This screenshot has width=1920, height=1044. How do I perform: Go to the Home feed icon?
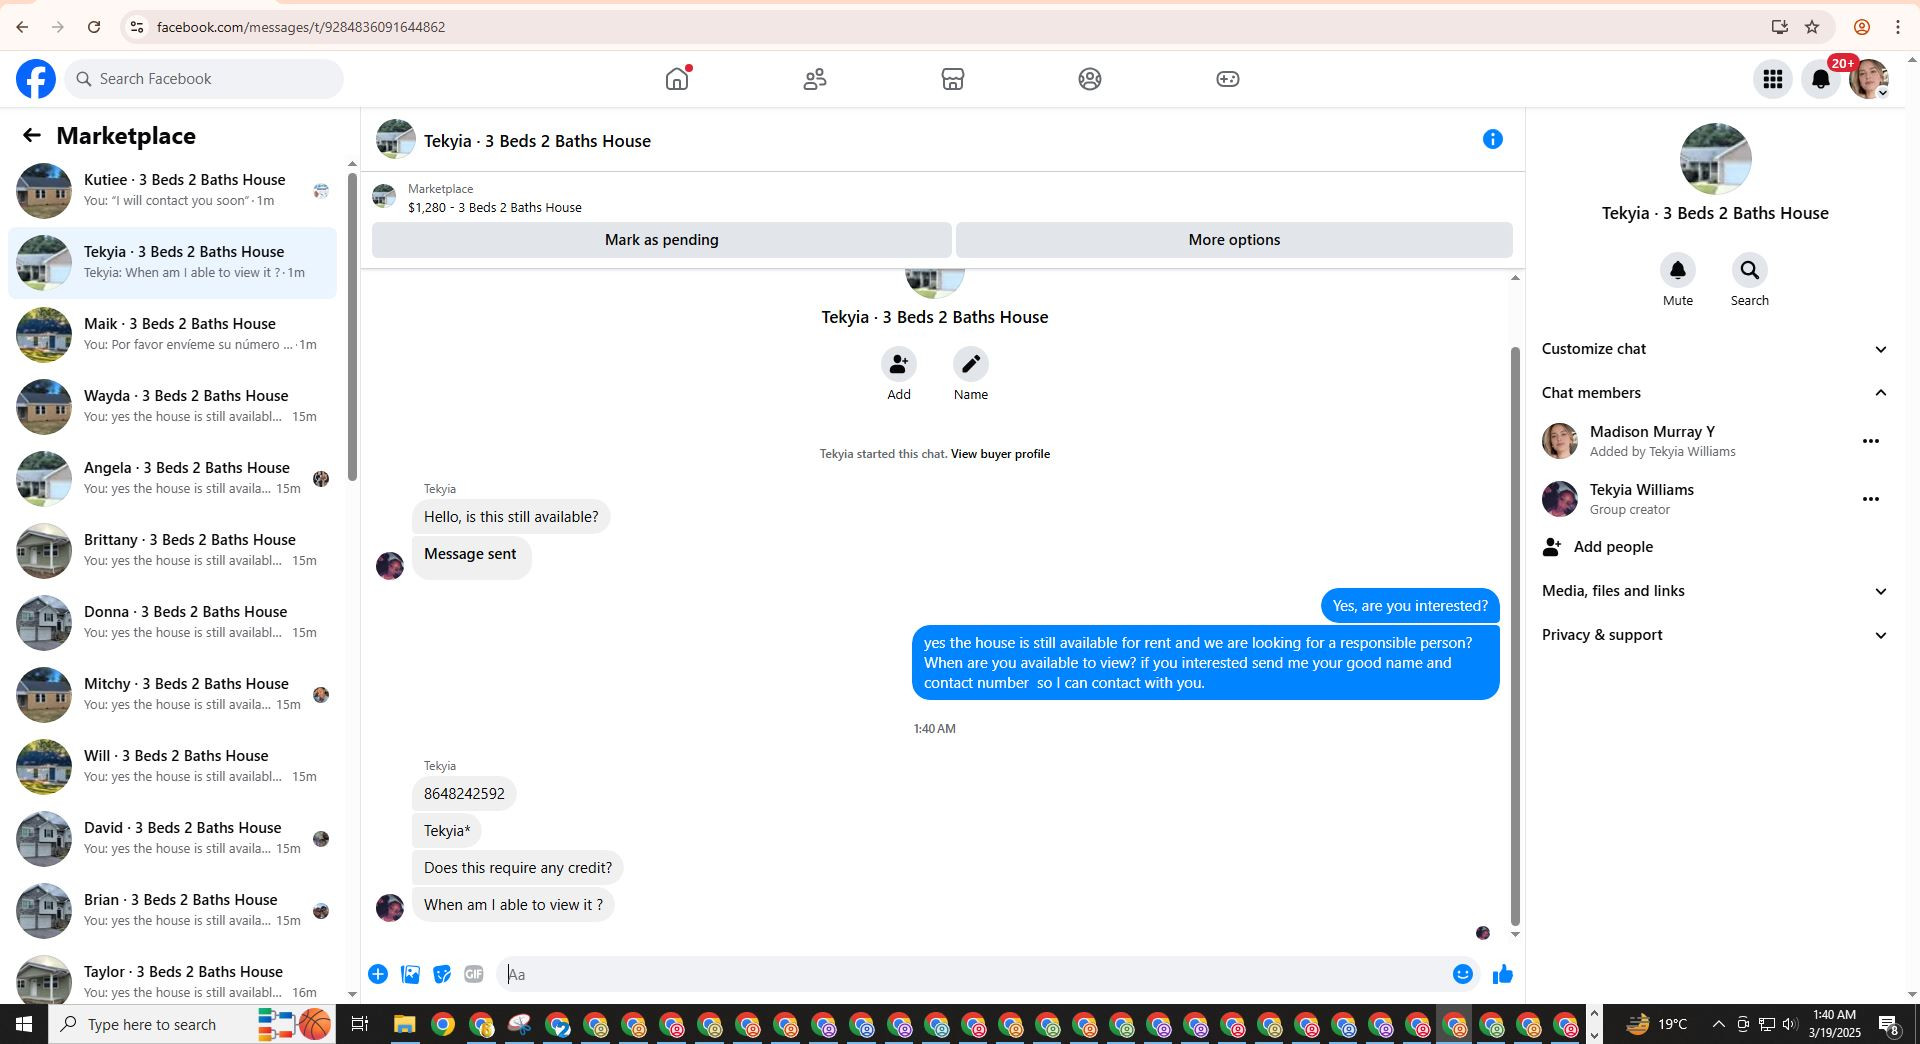677,79
